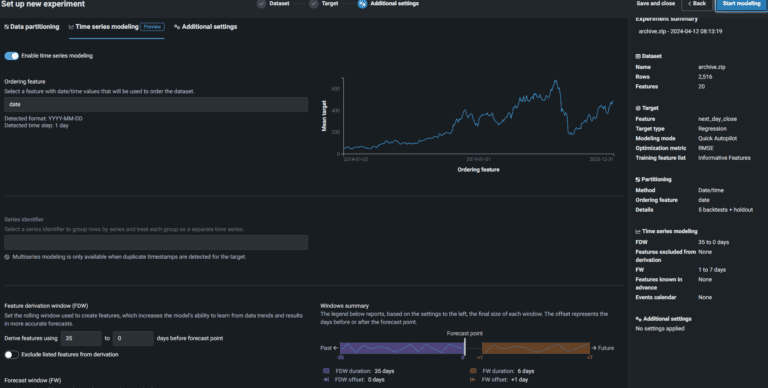Click the Back button
Viewport: 768px width, 388px height.
(697, 4)
